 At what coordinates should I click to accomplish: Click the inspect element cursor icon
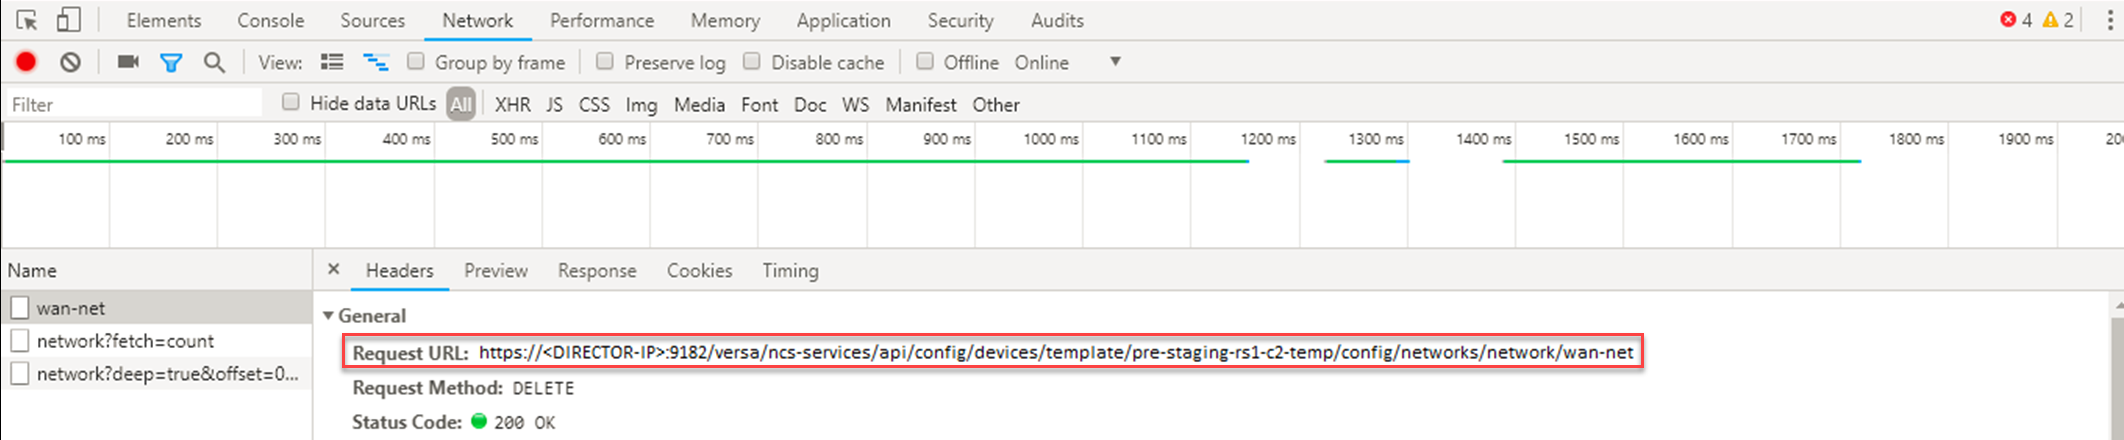coord(27,20)
